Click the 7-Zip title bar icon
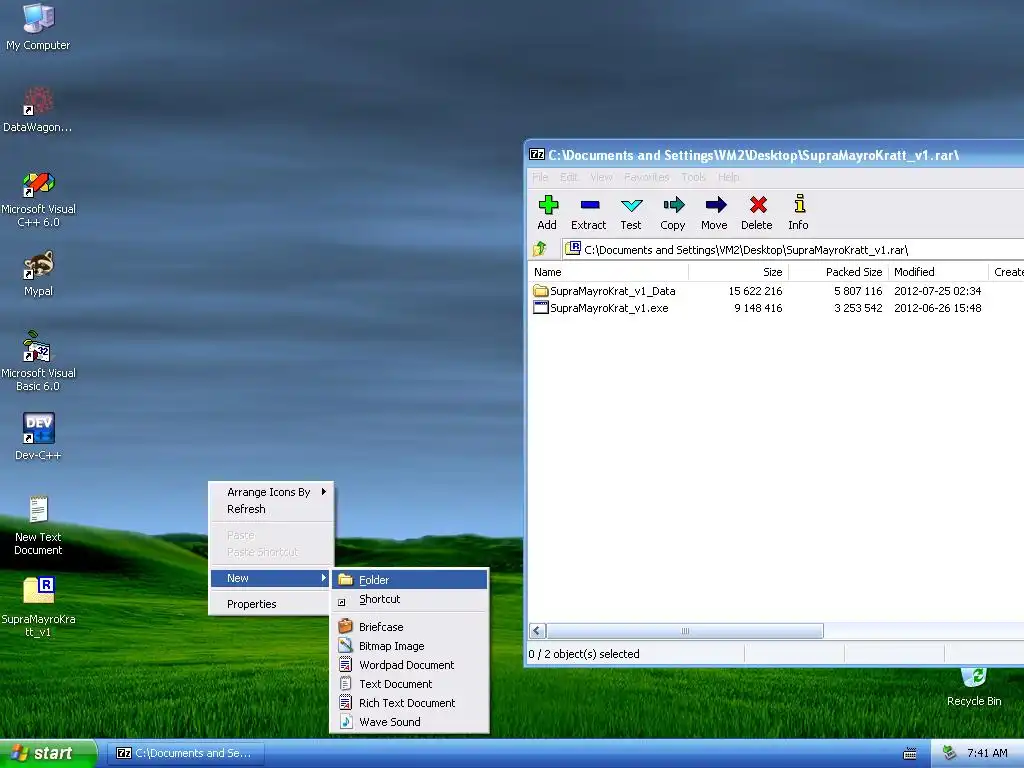This screenshot has height=768, width=1024. pos(537,155)
